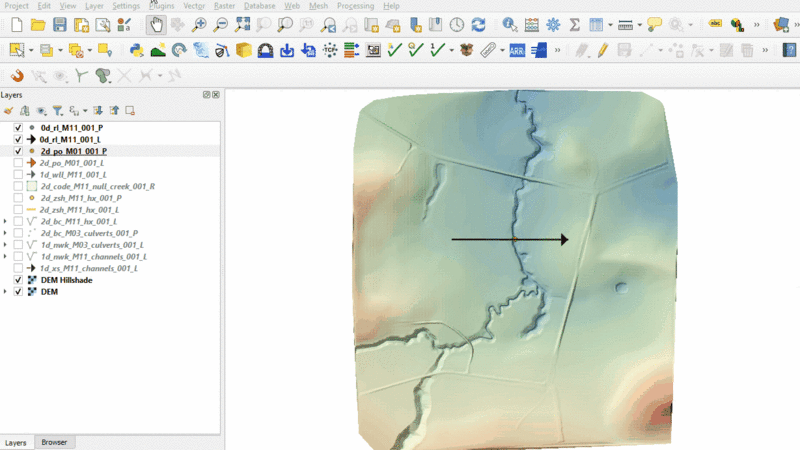Click the Save Project floppy disk icon

60,24
